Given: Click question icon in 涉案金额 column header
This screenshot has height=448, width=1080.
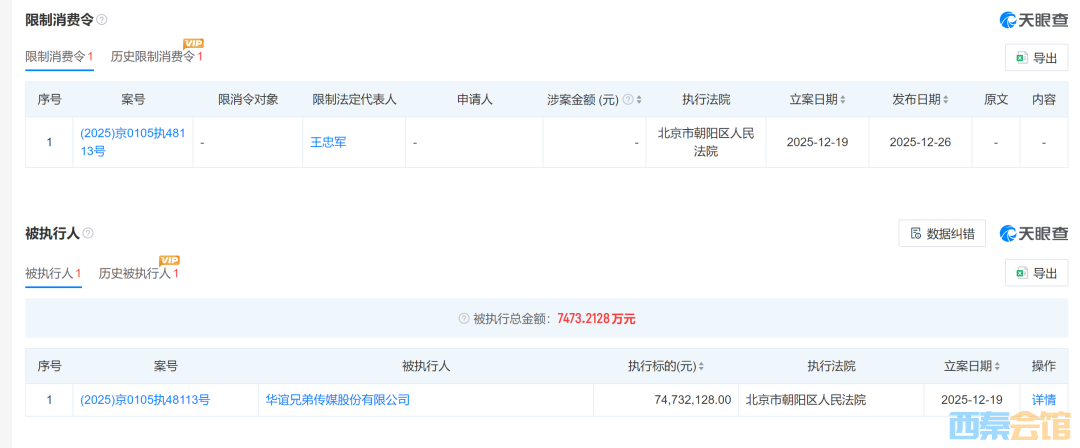Looking at the screenshot, I should (x=628, y=100).
